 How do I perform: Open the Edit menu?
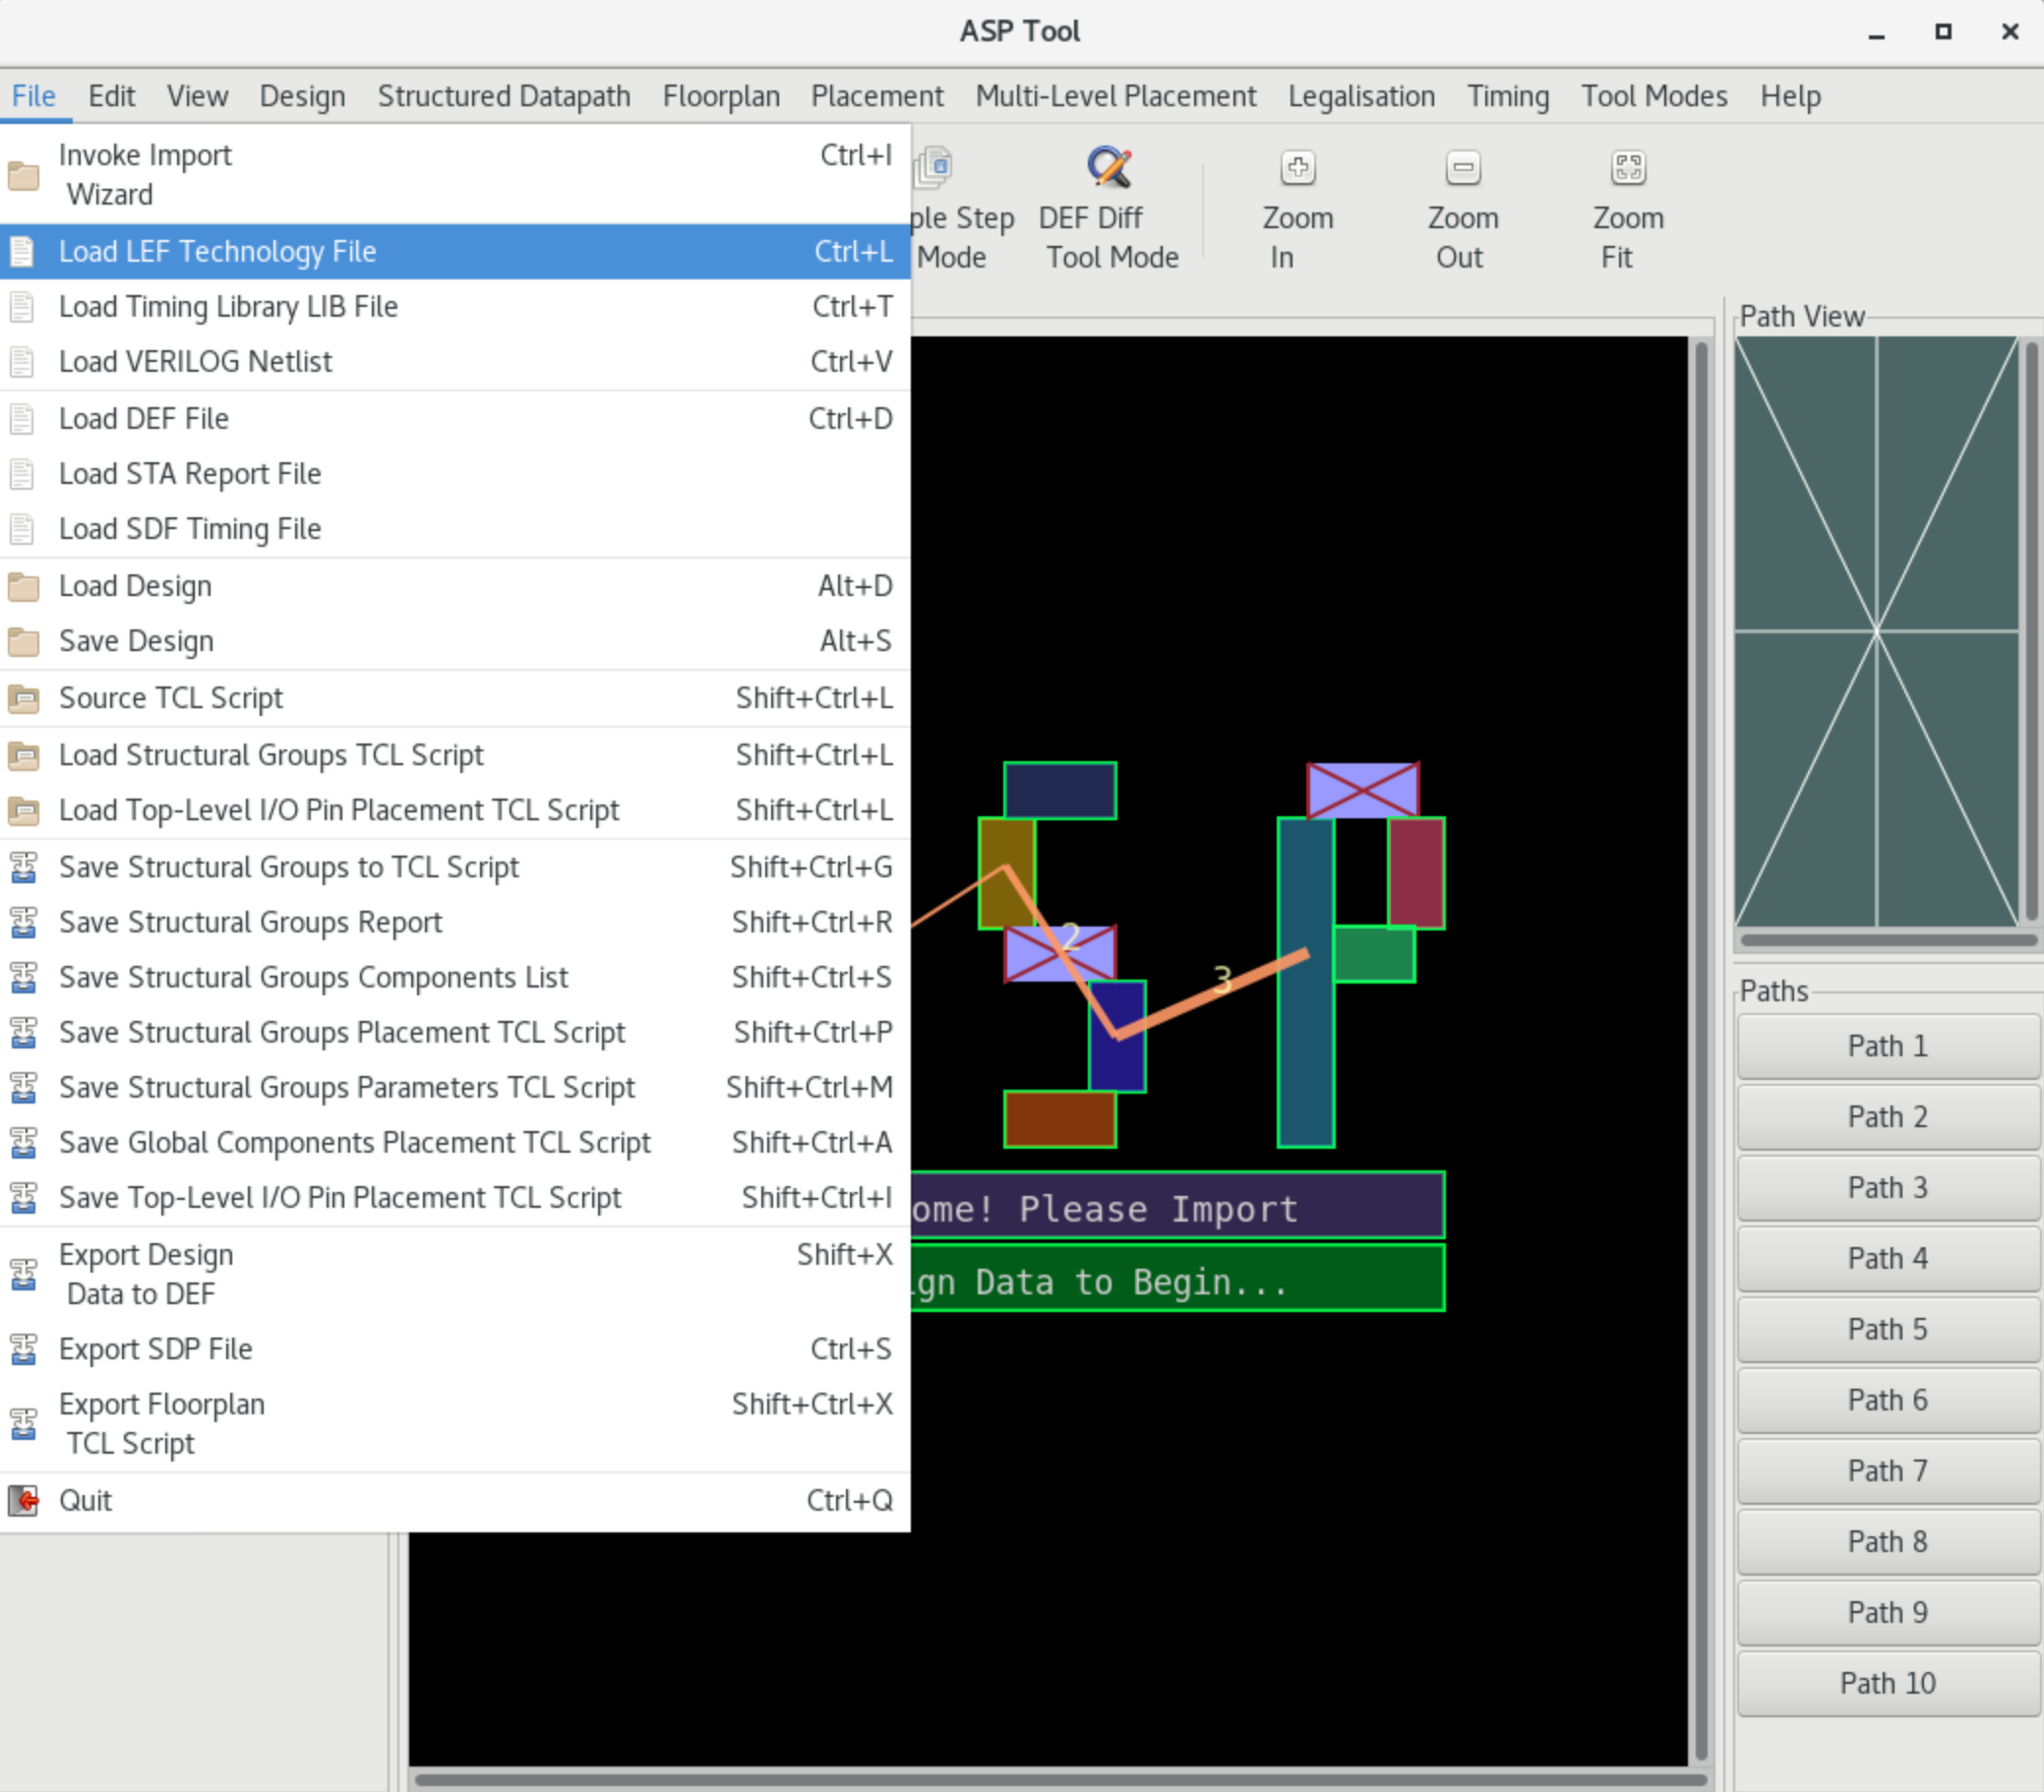point(111,96)
